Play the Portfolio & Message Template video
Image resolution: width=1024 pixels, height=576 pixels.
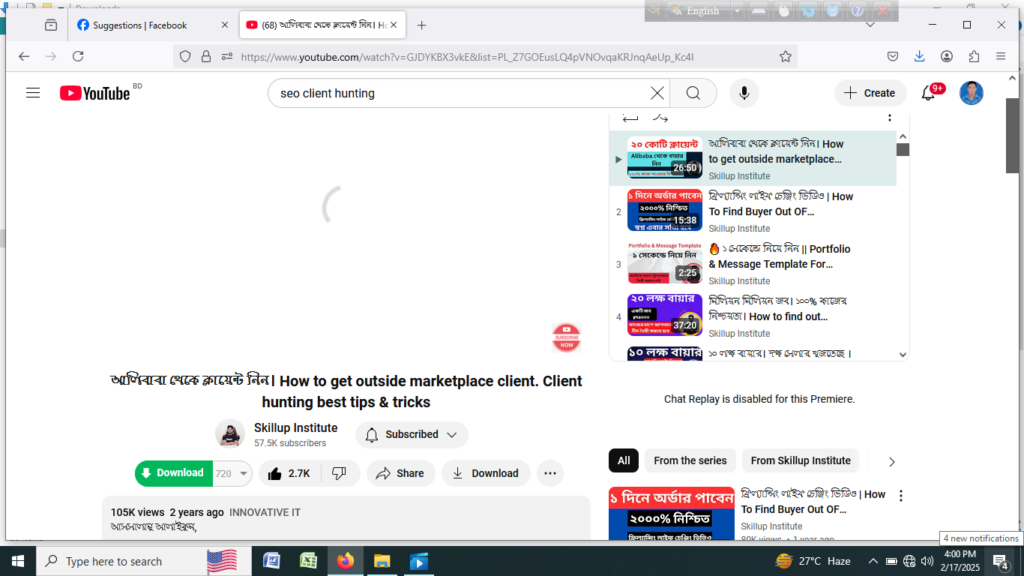pyautogui.click(x=664, y=264)
